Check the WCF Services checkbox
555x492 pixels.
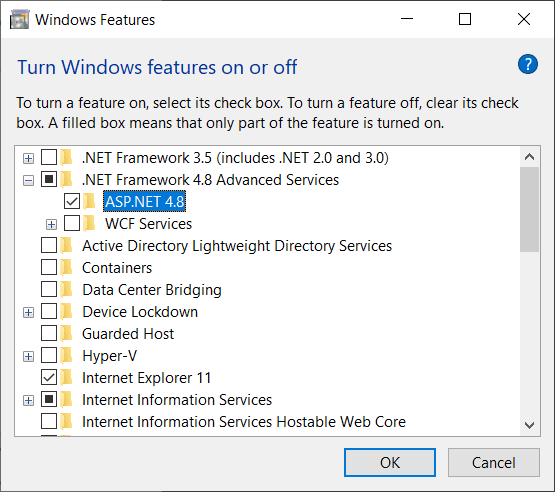point(72,224)
